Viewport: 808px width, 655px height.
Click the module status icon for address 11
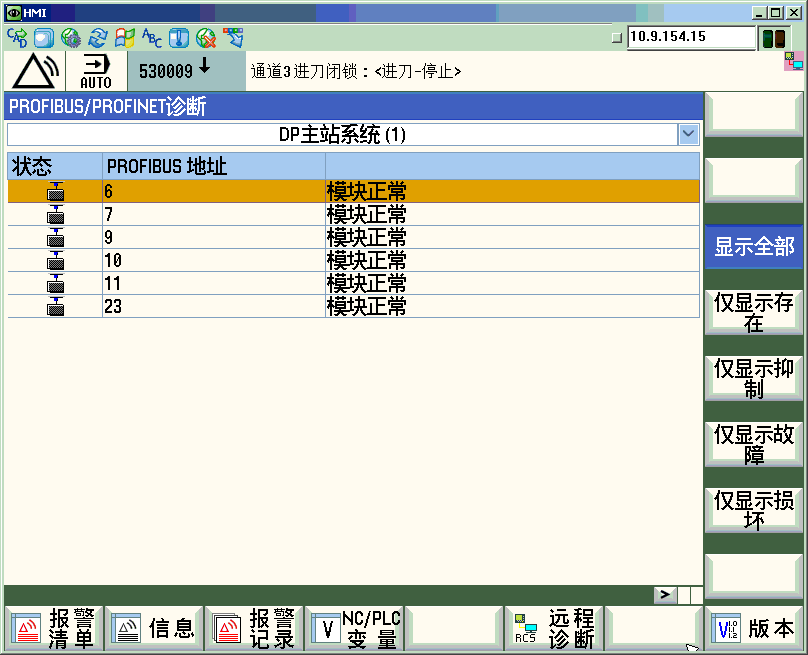pyautogui.click(x=56, y=283)
